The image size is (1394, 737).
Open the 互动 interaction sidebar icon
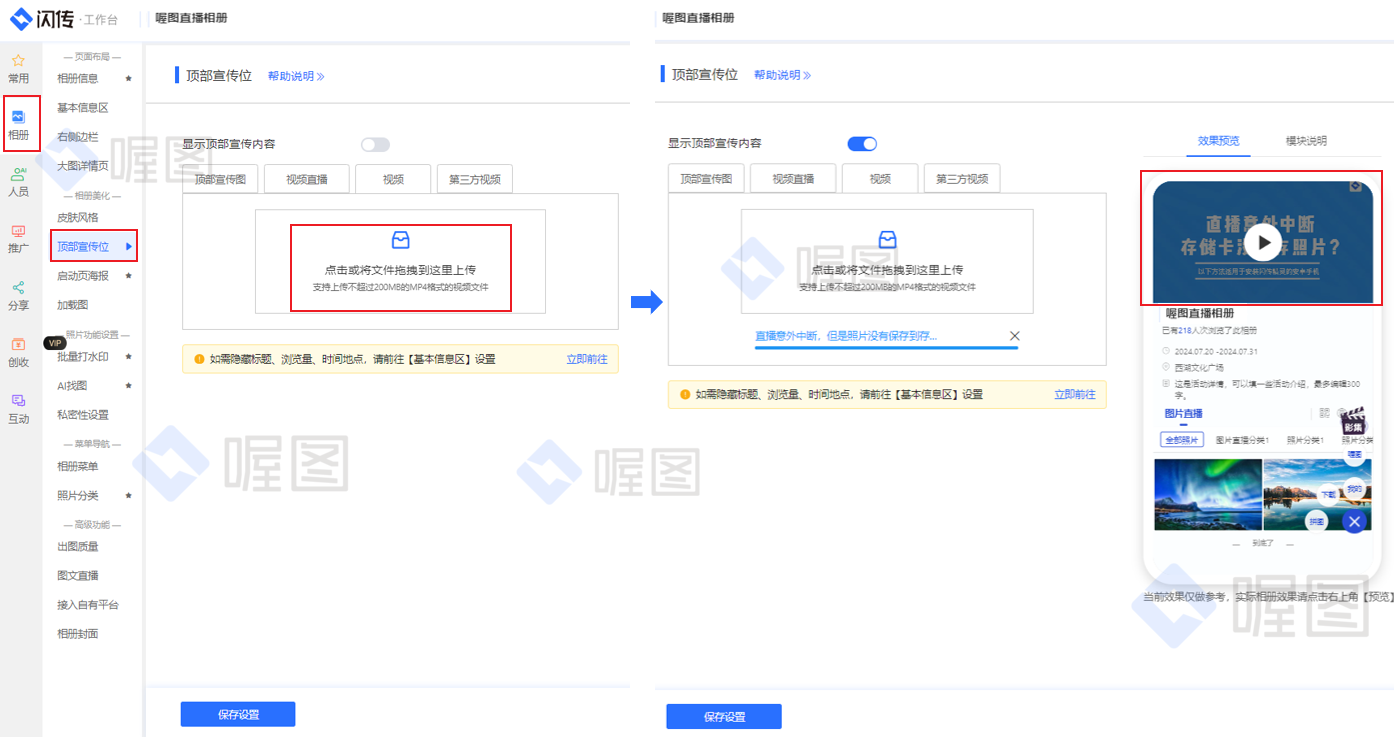point(18,401)
